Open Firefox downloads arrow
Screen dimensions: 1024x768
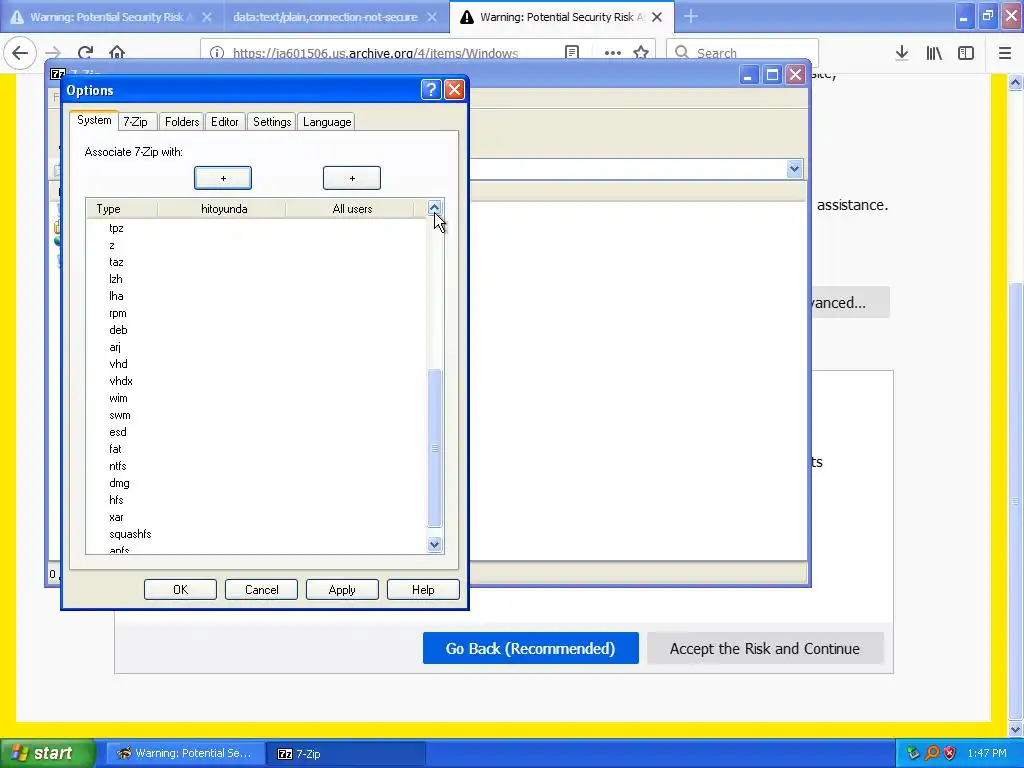(902, 53)
